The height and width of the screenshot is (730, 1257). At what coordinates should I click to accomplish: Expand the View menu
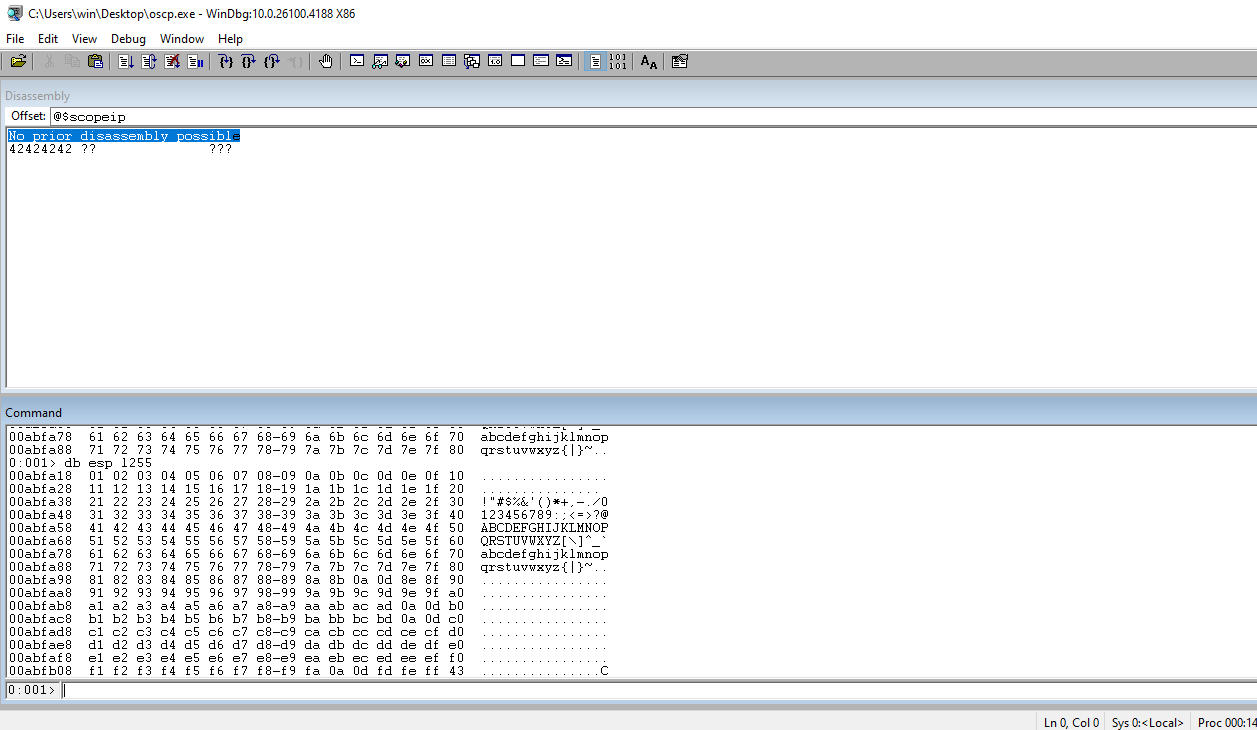coord(85,39)
